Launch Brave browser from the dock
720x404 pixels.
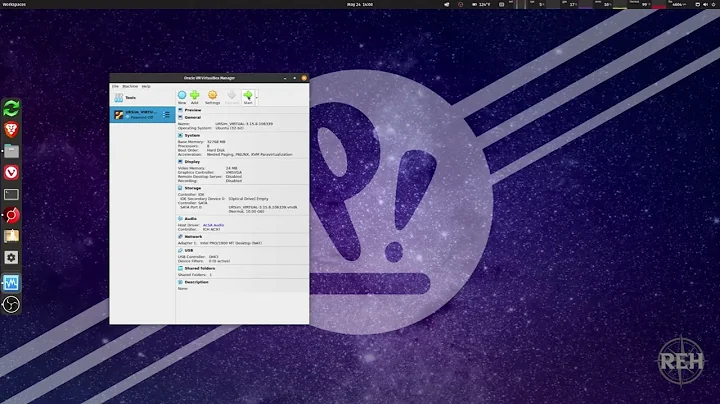pos(11,129)
